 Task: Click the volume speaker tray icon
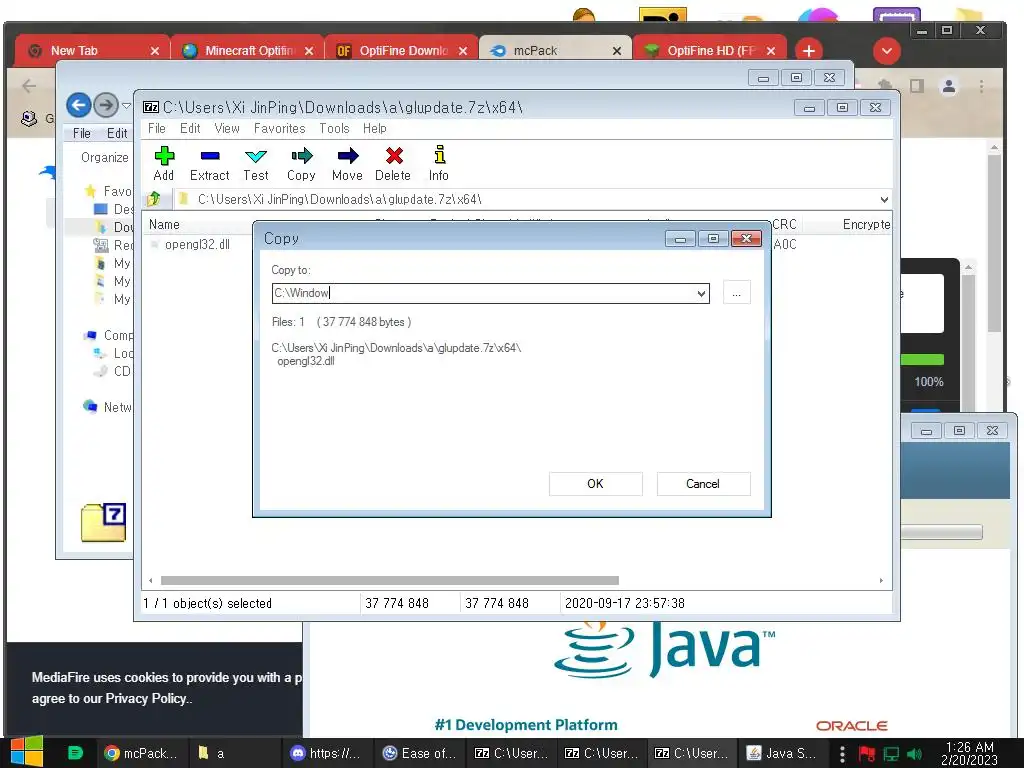click(914, 754)
